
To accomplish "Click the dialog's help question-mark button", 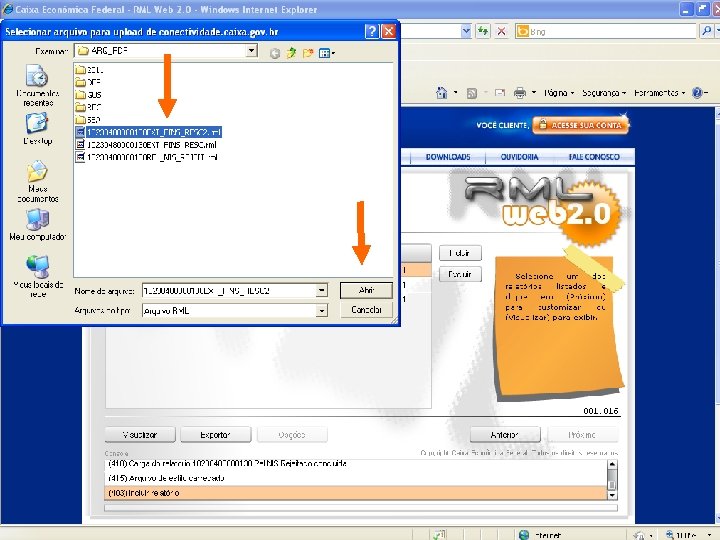I will 372,31.
